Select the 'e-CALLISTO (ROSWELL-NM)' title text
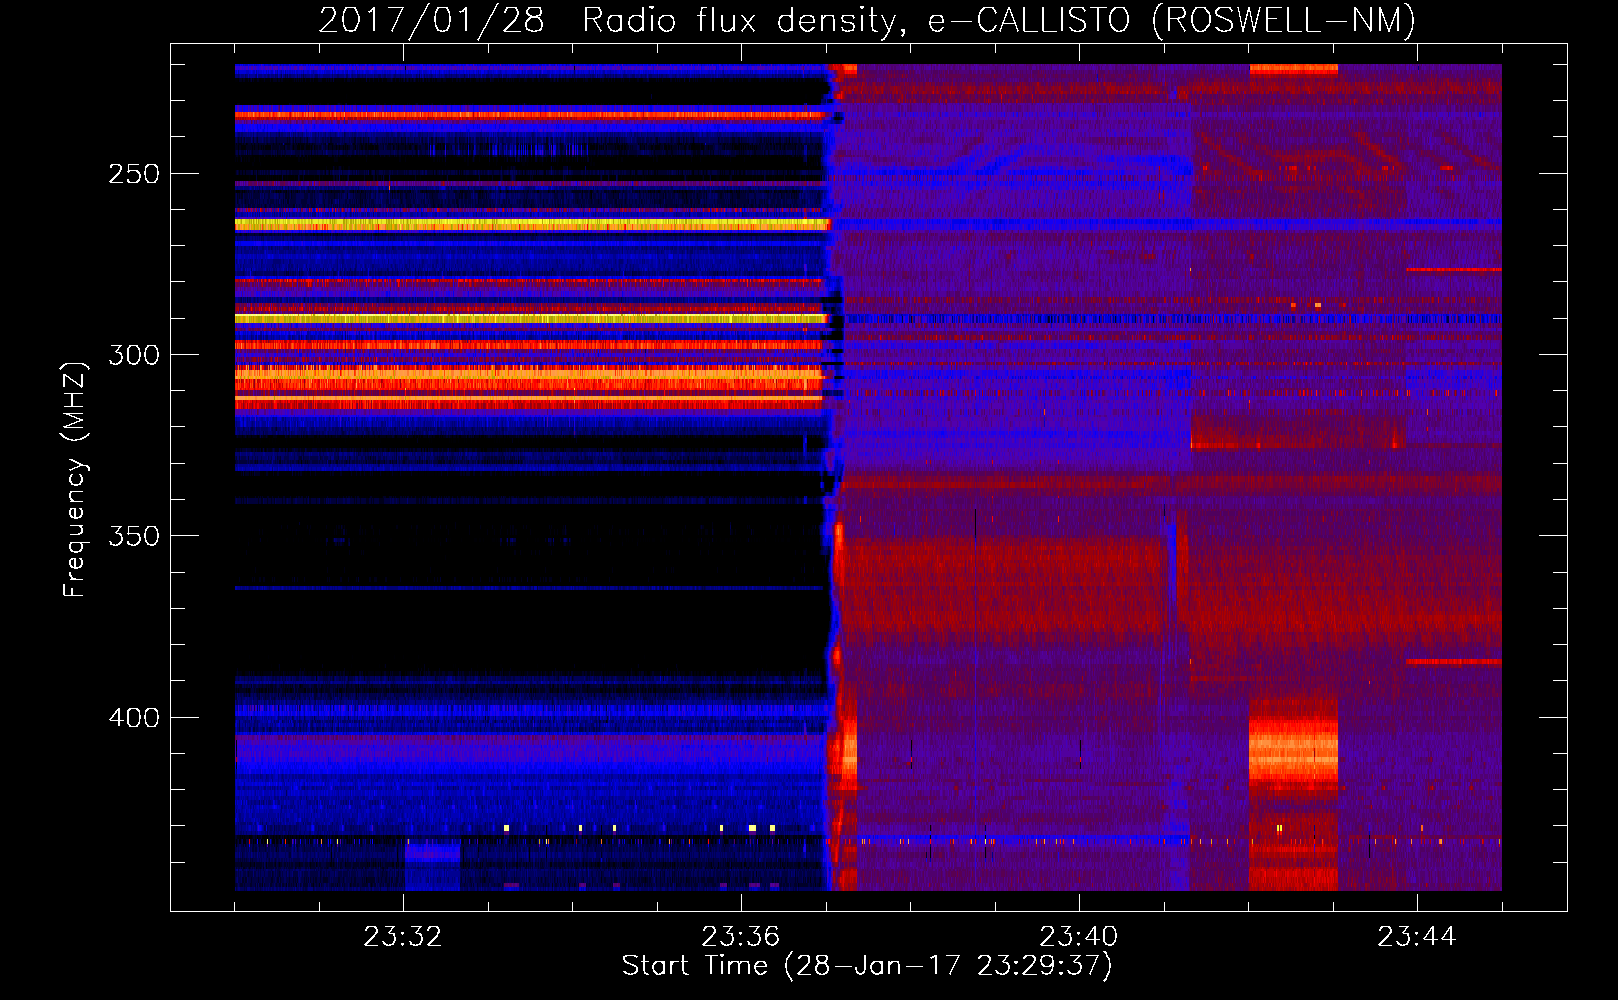Screen dimensions: 1618x1000 coord(1172,20)
